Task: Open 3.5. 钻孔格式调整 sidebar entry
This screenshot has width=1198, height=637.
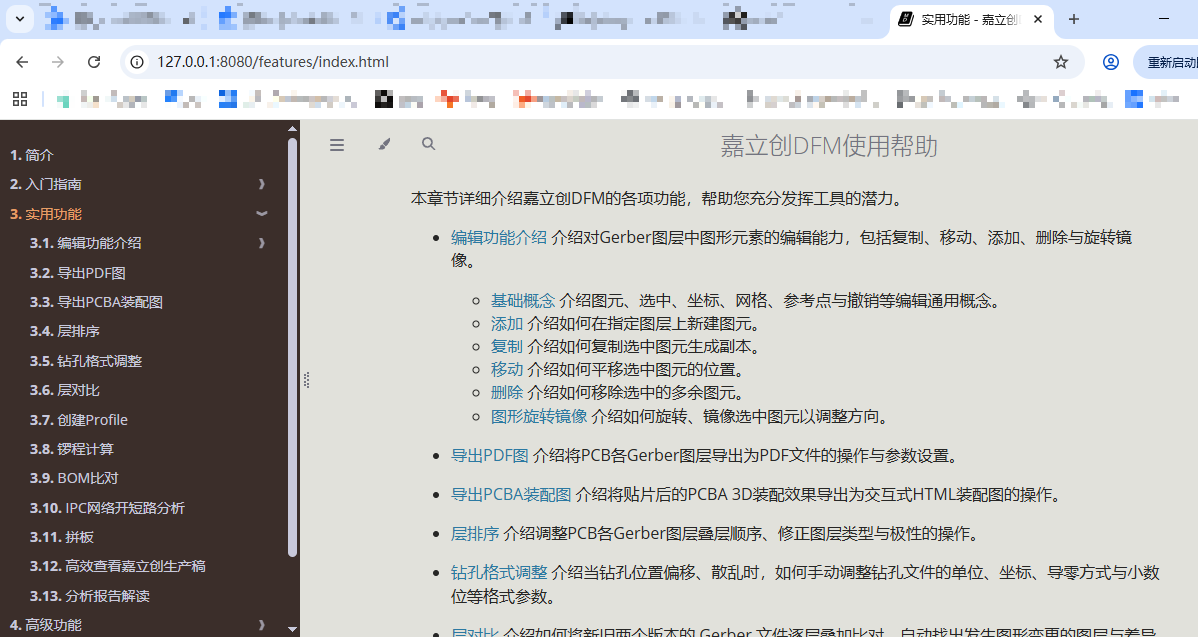Action: [x=86, y=361]
